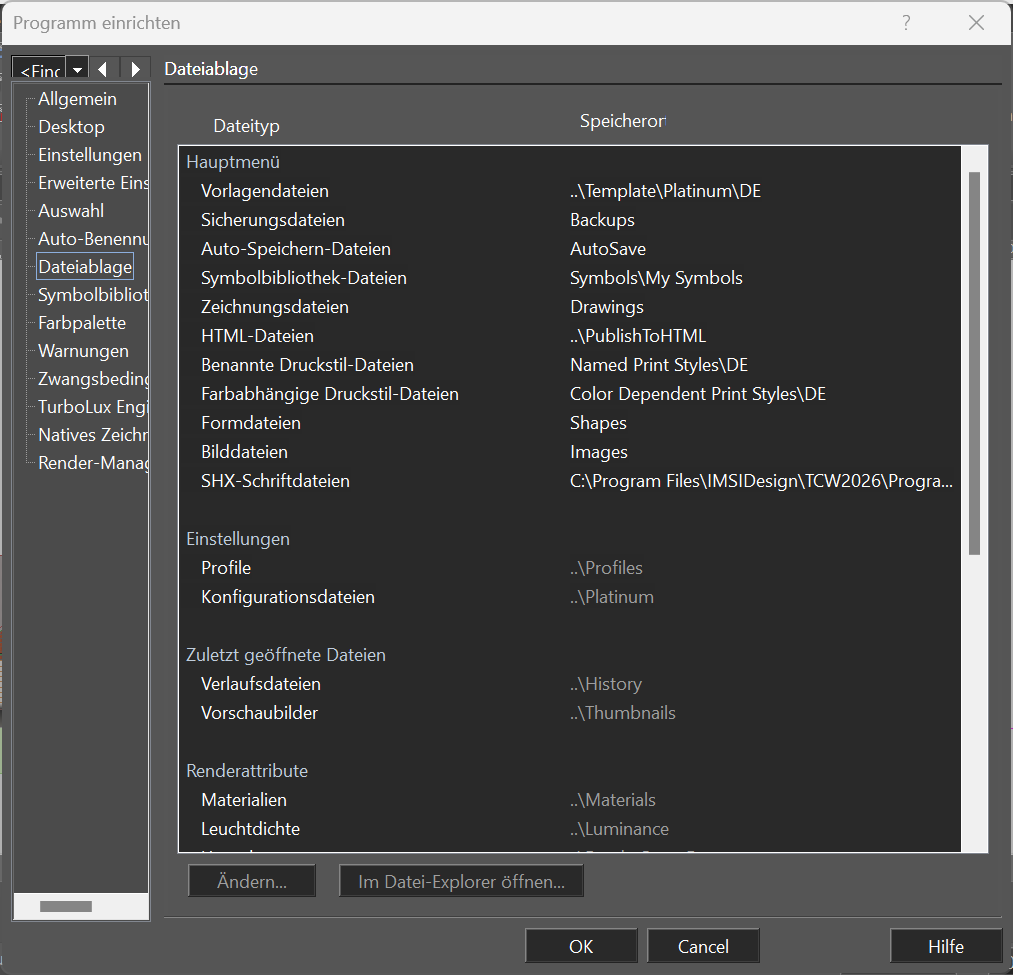The height and width of the screenshot is (975, 1013).
Task: Select the Auswahl tree entry
Action: coord(71,211)
